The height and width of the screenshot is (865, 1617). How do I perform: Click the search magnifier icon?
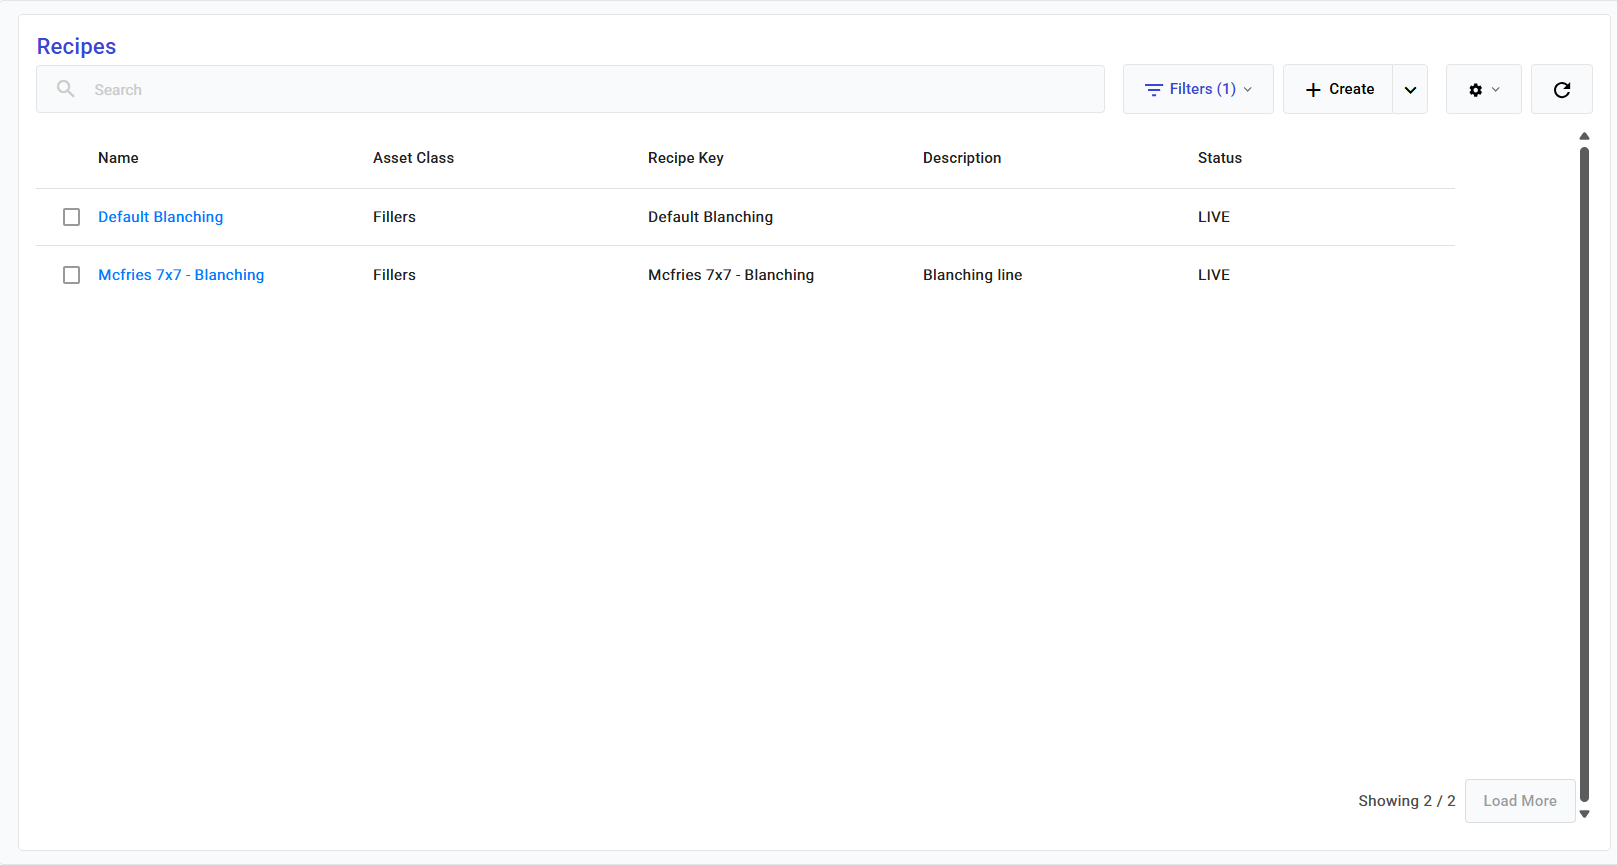[66, 89]
